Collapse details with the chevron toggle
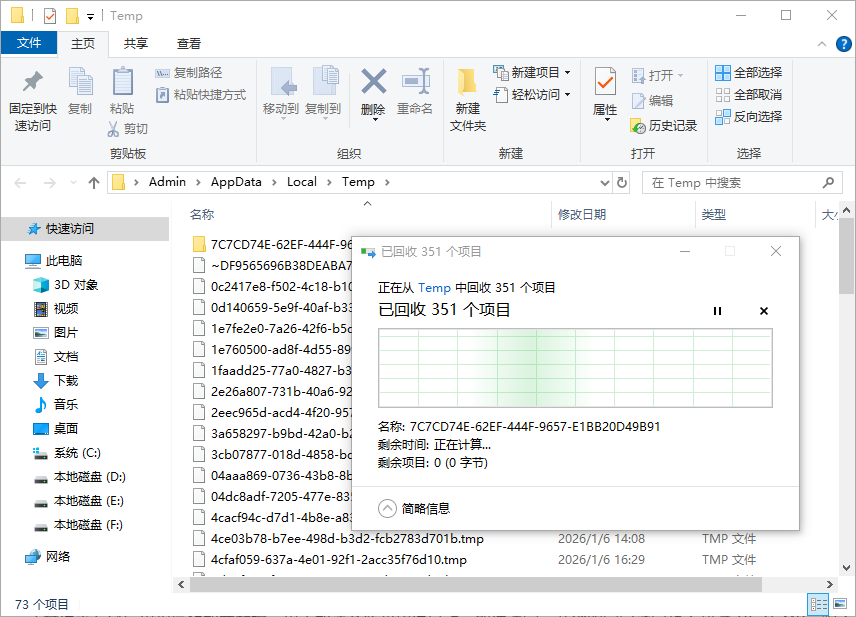Viewport: 856px width, 617px height. point(388,508)
